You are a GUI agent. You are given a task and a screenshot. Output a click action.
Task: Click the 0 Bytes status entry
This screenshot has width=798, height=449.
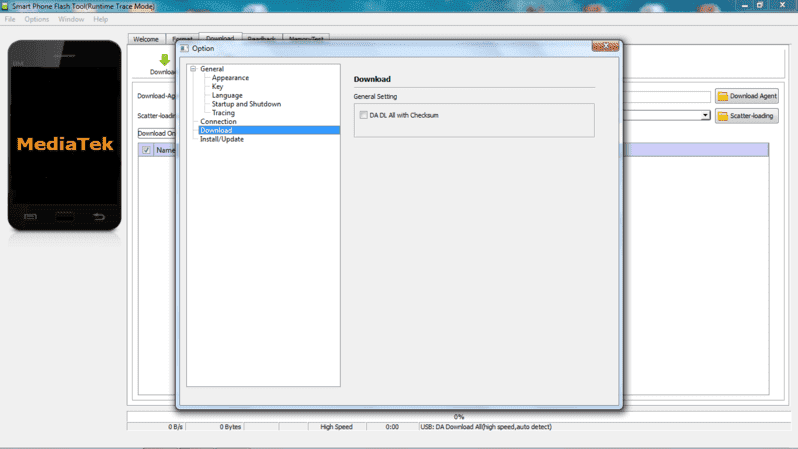230,427
